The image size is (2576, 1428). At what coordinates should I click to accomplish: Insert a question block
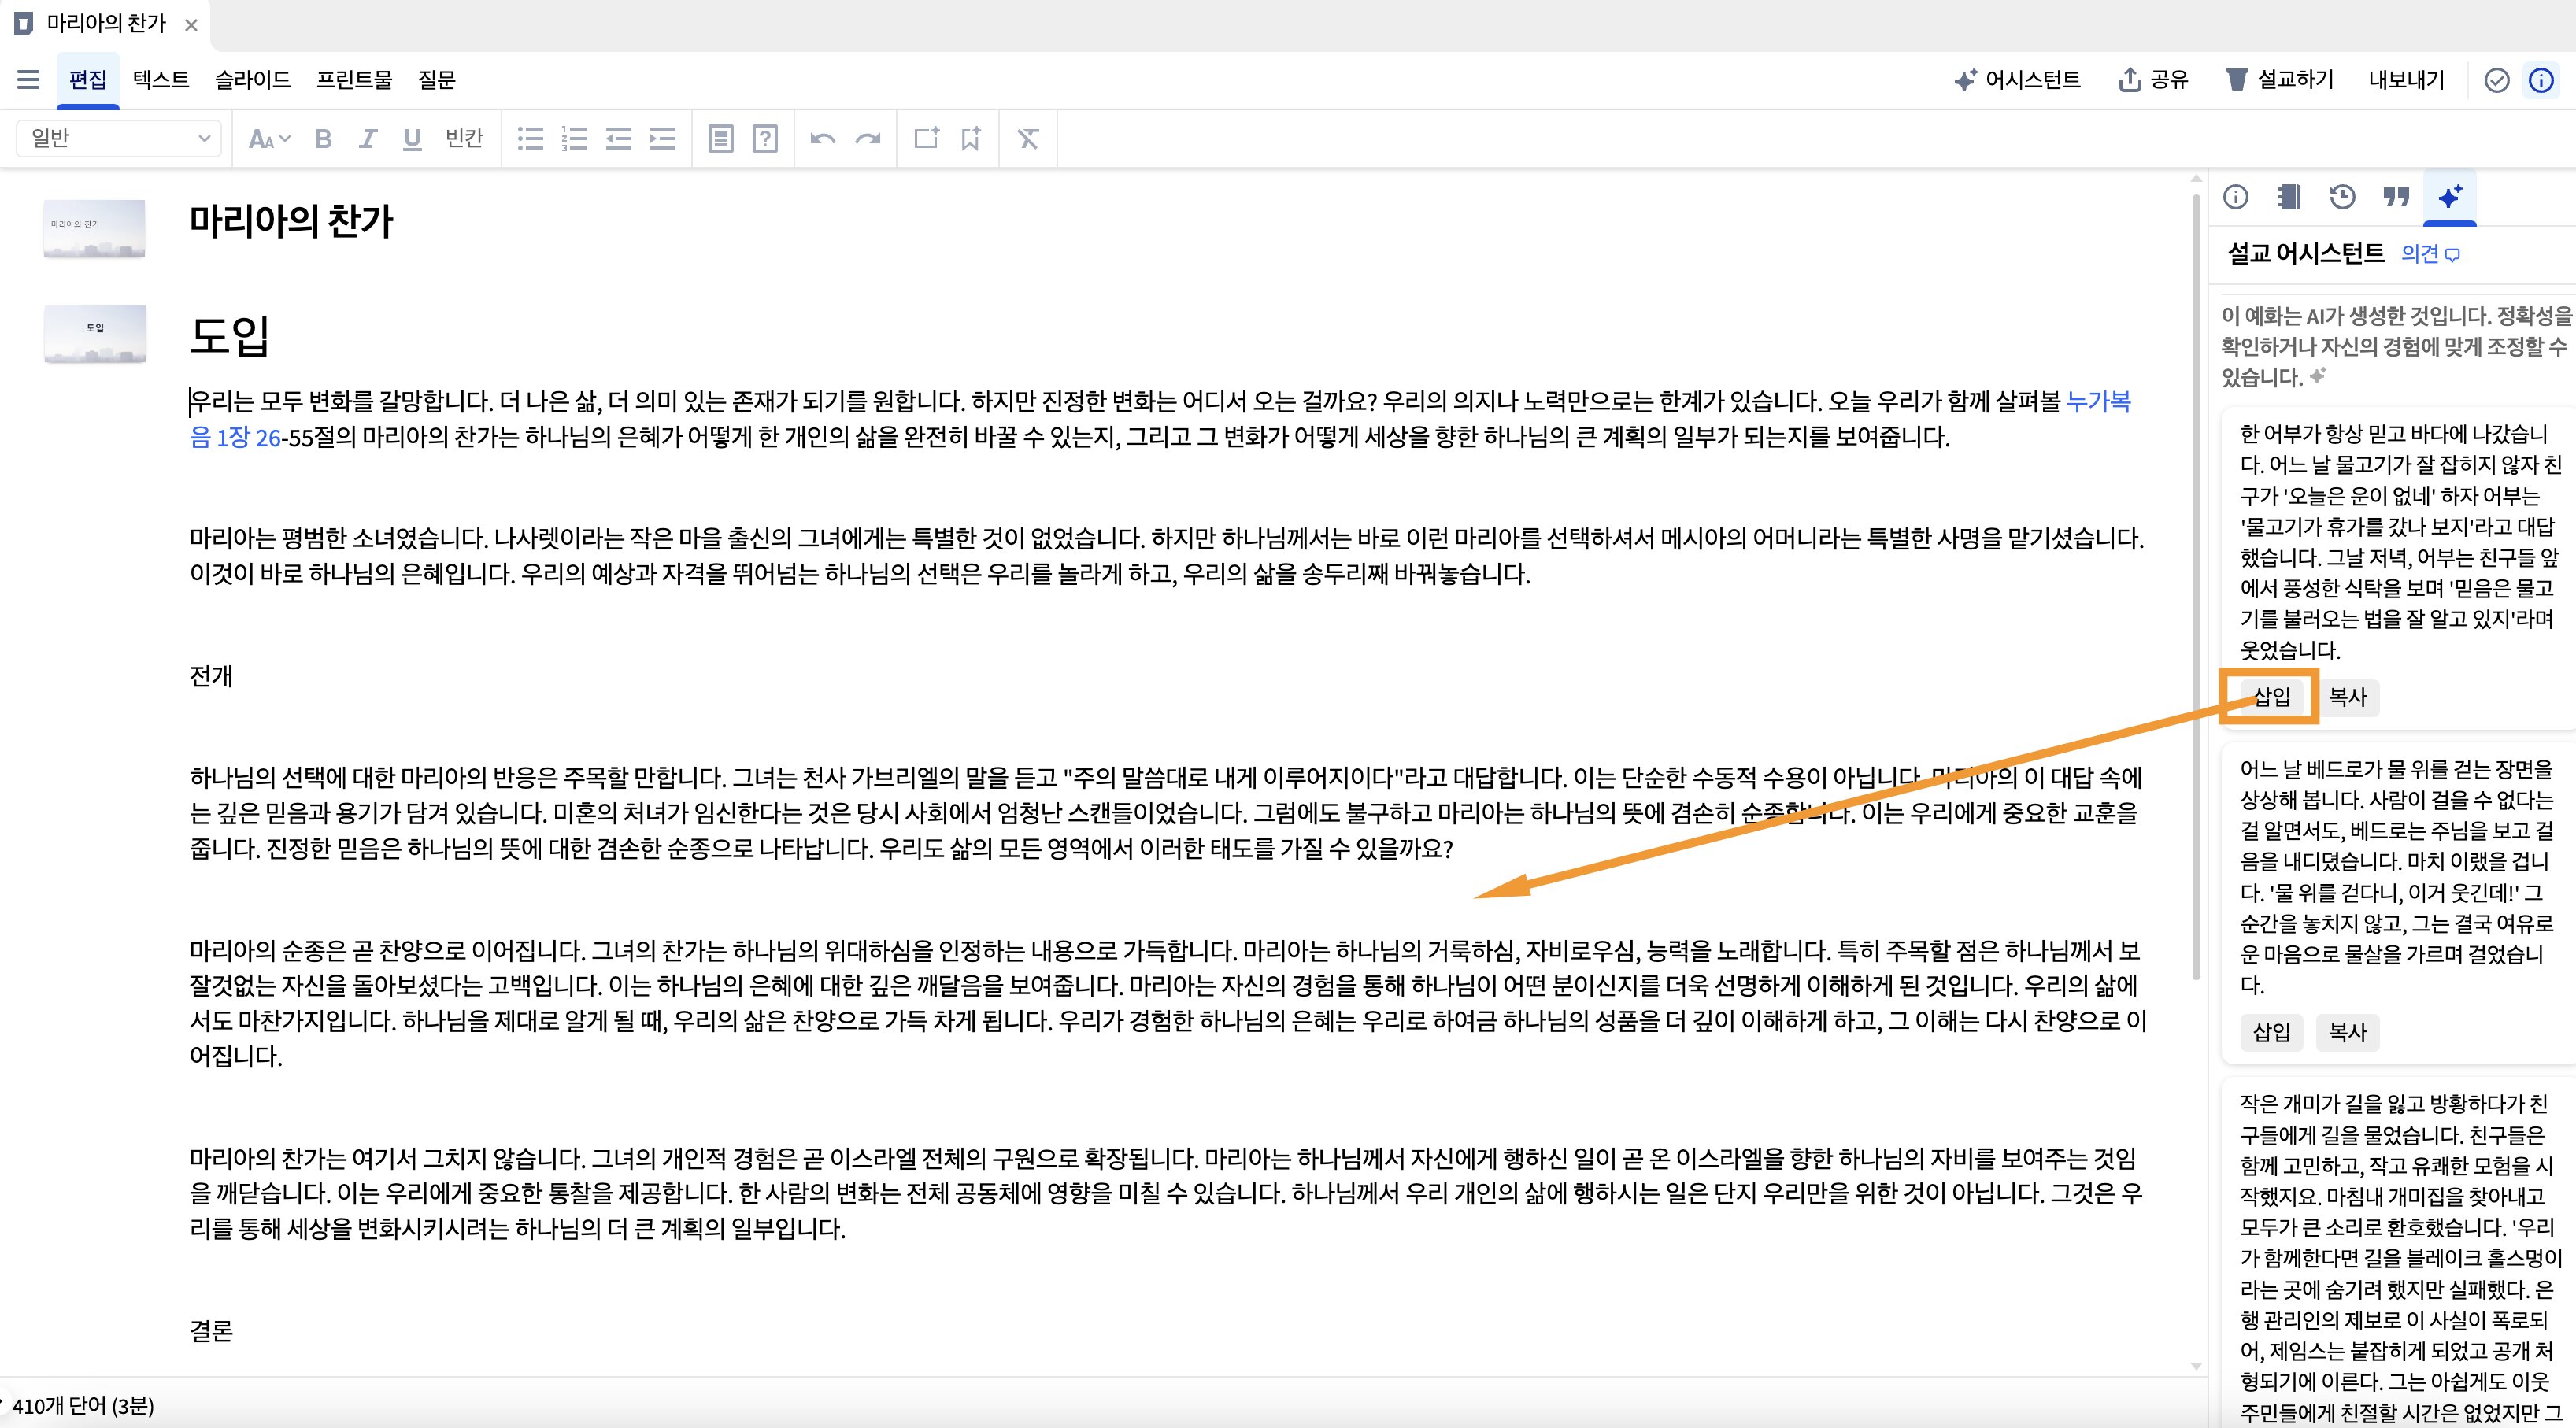pyautogui.click(x=765, y=138)
